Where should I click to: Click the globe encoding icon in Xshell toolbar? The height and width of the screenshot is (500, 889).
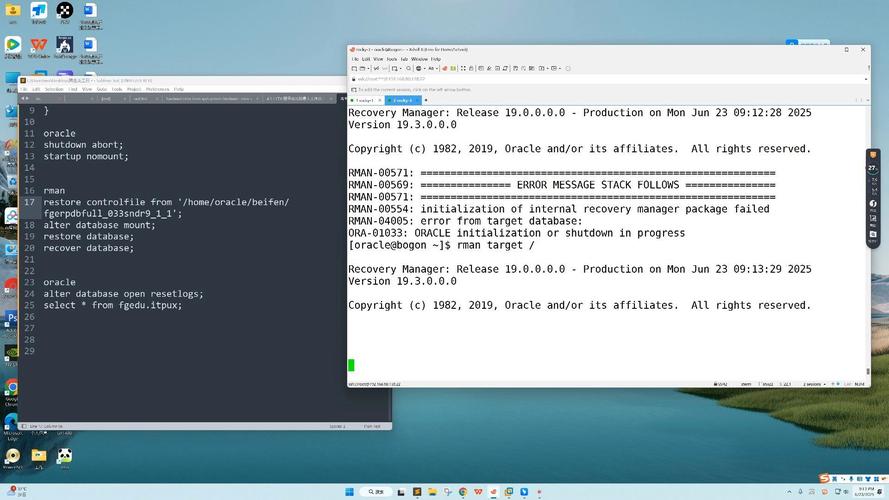click(418, 69)
